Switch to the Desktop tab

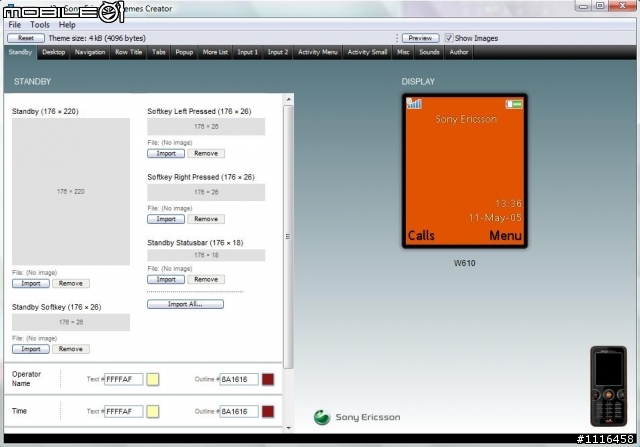(53, 52)
